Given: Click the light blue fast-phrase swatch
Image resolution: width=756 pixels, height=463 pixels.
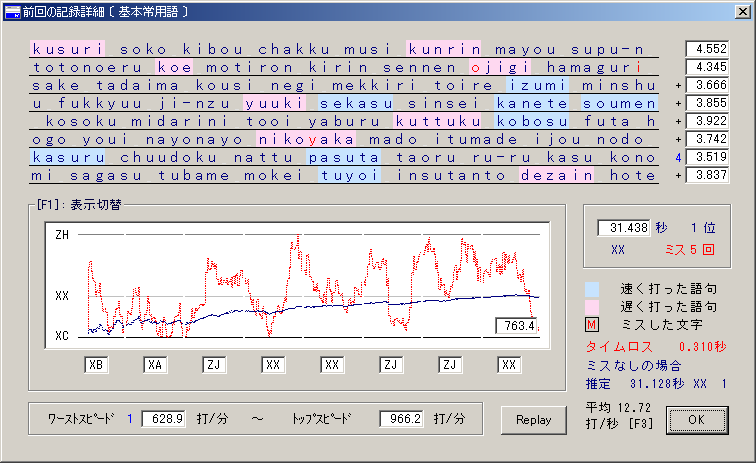Looking at the screenshot, I should point(592,289).
